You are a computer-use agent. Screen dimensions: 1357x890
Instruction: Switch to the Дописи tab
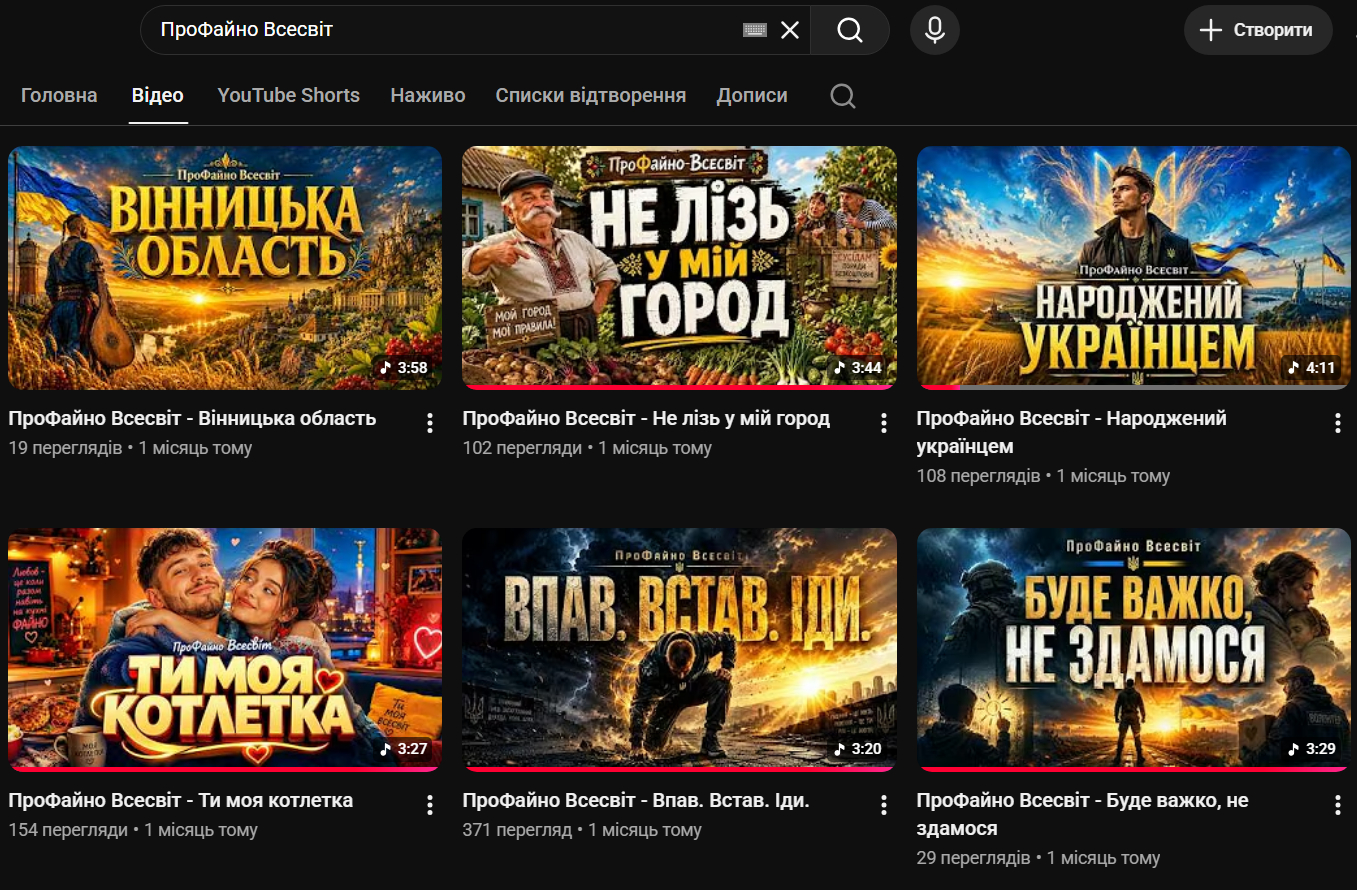tap(752, 96)
